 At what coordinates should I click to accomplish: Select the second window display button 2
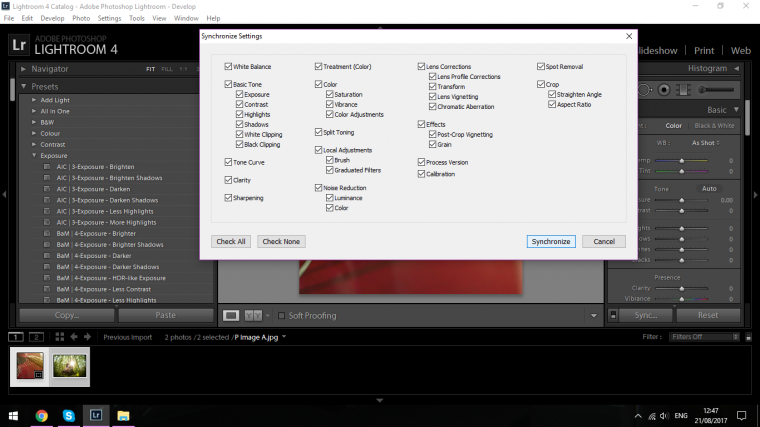(x=36, y=336)
